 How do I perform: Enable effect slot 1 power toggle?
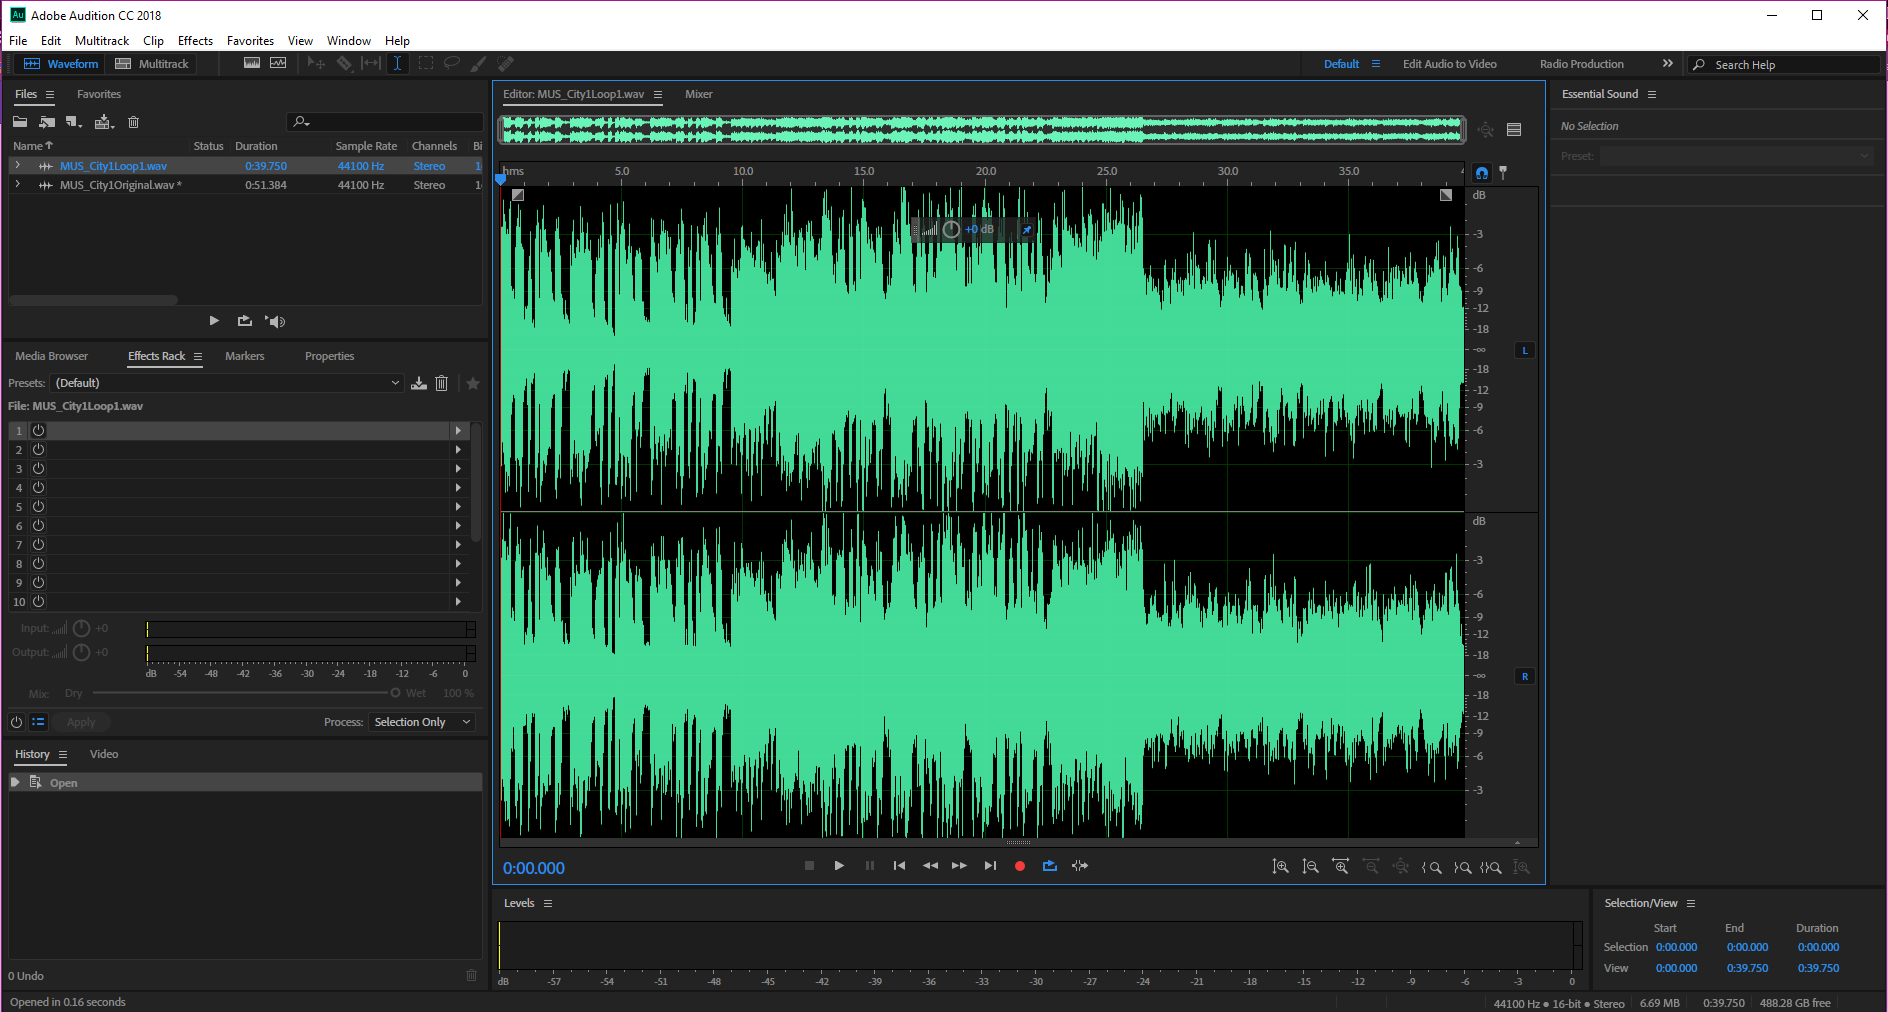[x=38, y=430]
